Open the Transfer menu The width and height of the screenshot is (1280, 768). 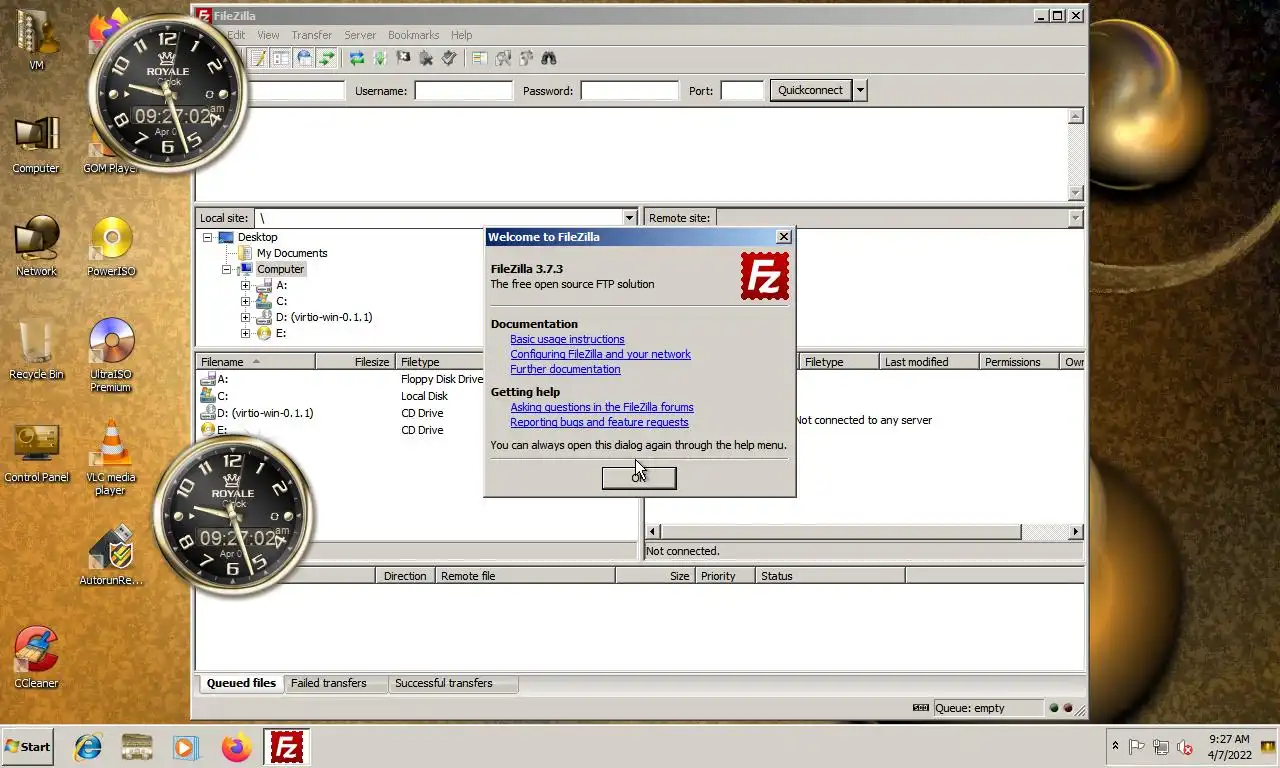coord(311,35)
